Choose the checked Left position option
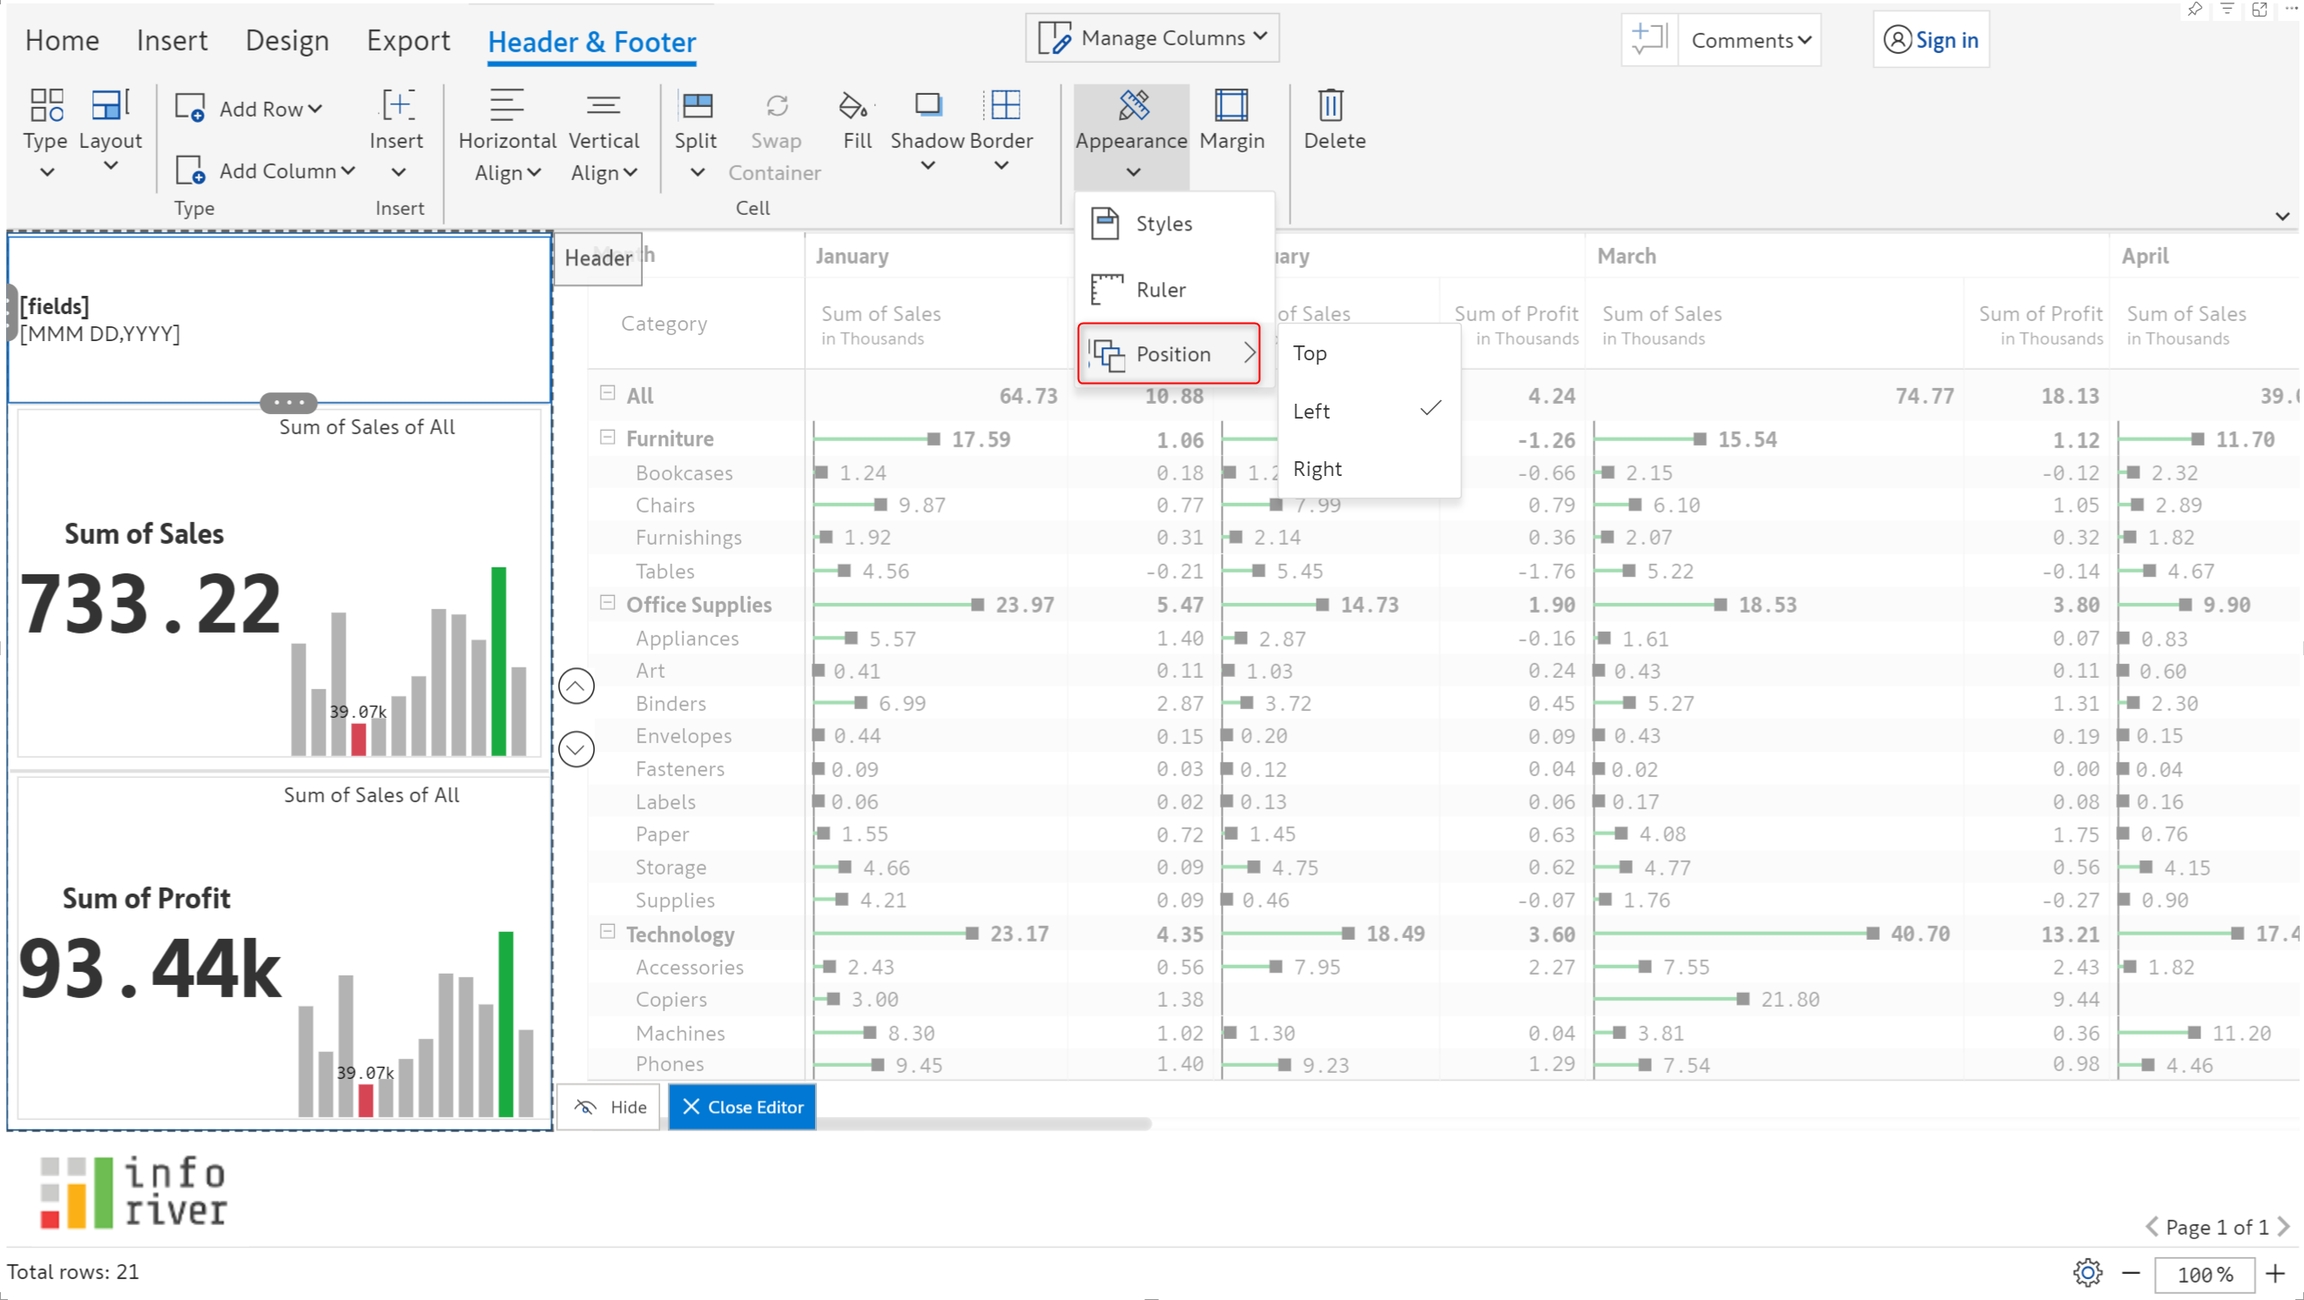The width and height of the screenshot is (2304, 1300). click(1311, 411)
